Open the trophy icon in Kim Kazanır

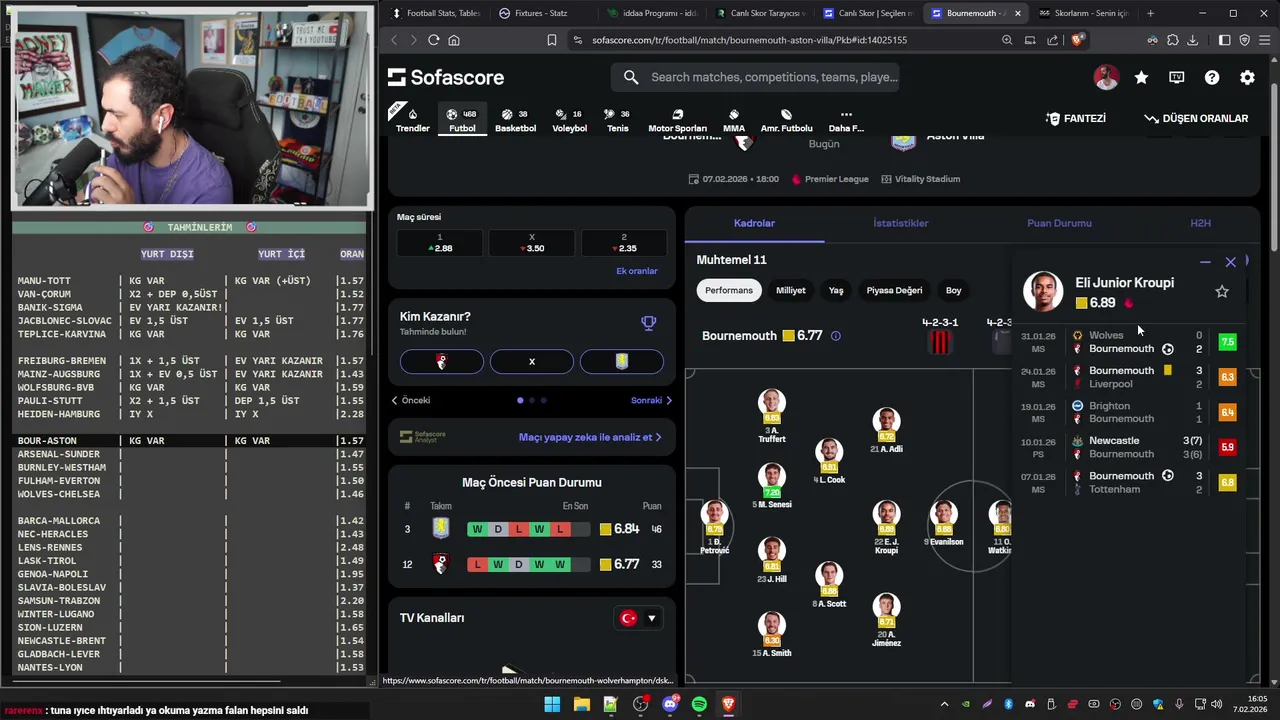coord(648,323)
